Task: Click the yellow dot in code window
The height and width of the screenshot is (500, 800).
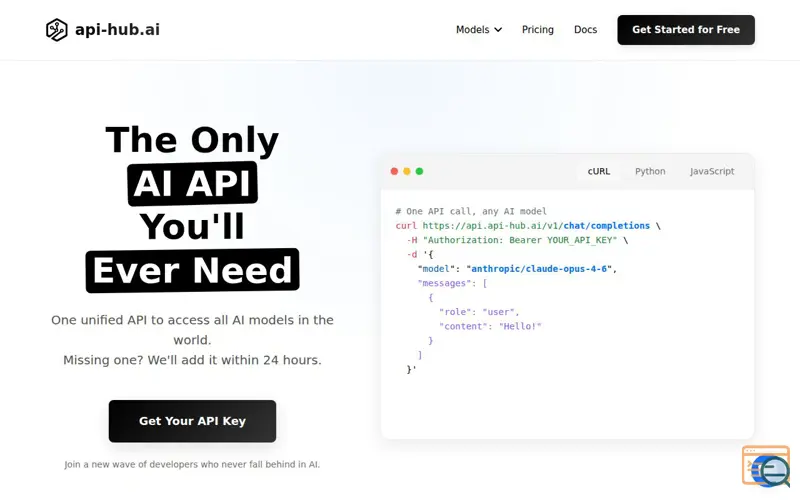Action: point(407,171)
